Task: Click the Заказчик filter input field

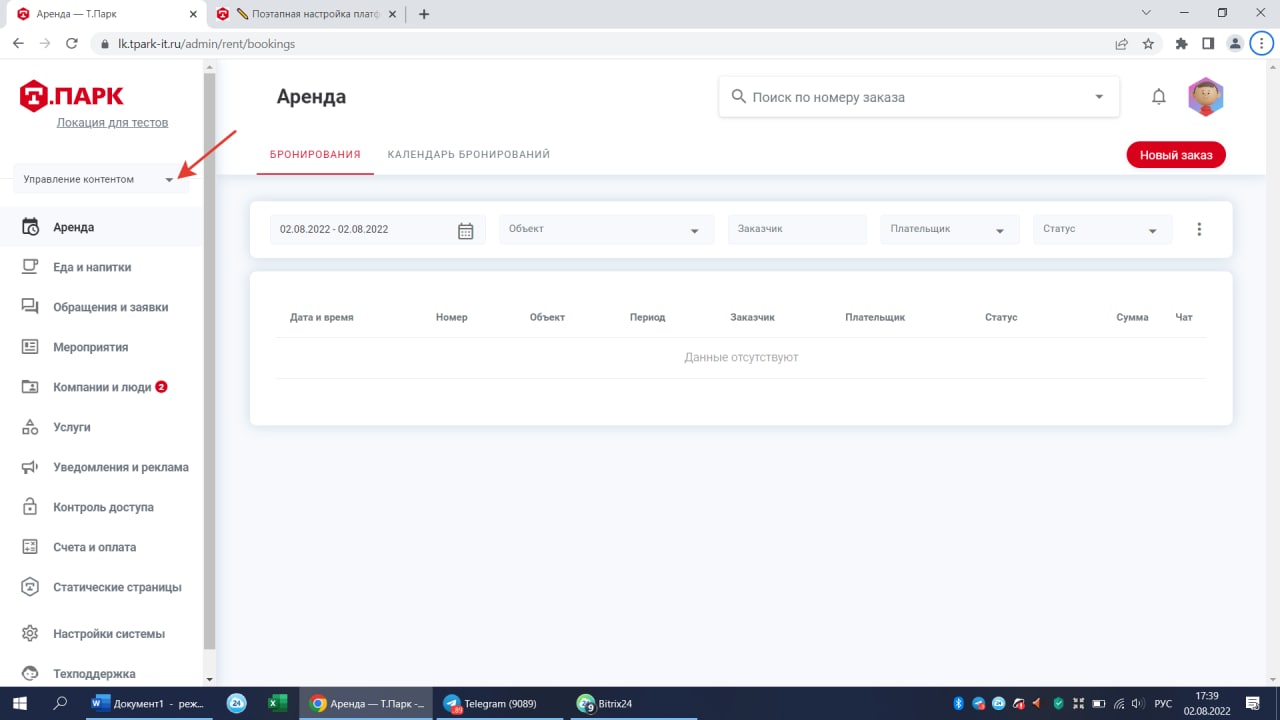Action: (796, 229)
